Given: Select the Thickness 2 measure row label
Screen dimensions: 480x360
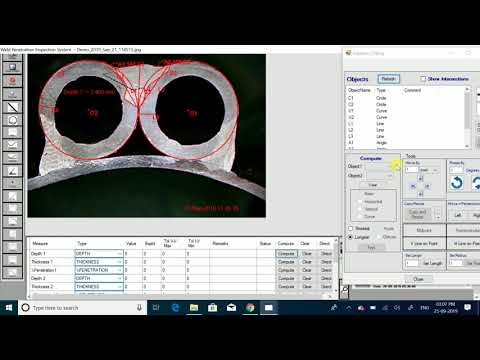Looking at the screenshot, I should tap(42, 286).
